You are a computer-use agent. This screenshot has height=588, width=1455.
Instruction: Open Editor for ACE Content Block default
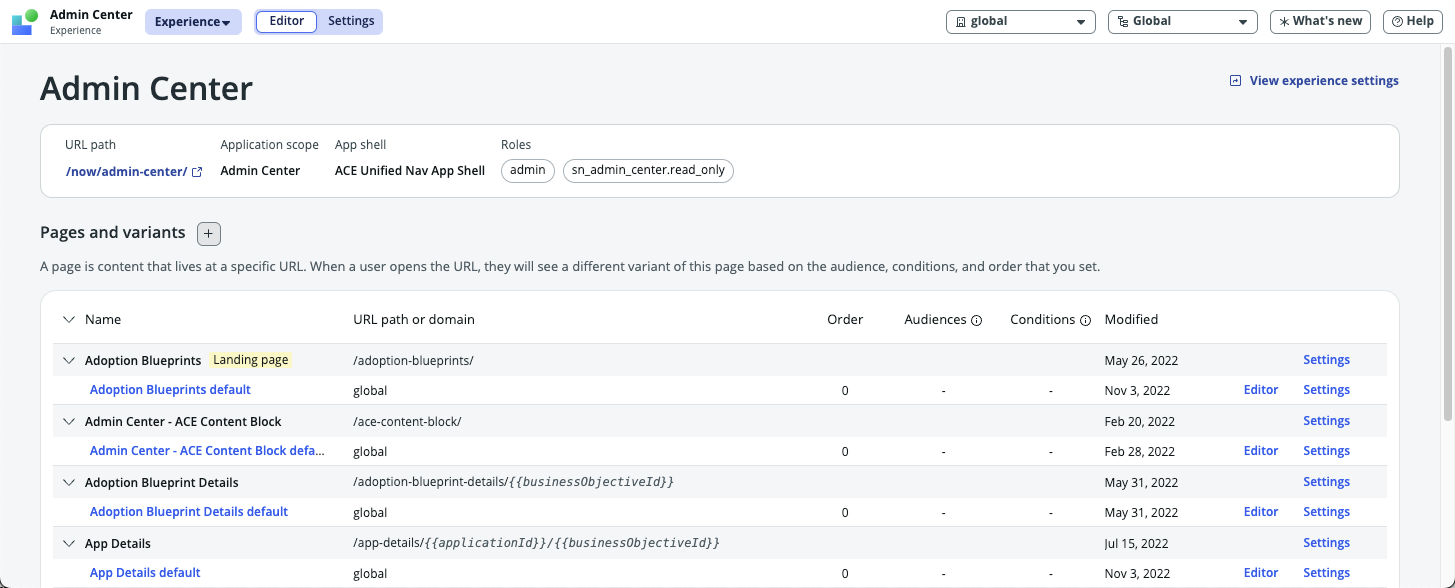pos(1261,451)
